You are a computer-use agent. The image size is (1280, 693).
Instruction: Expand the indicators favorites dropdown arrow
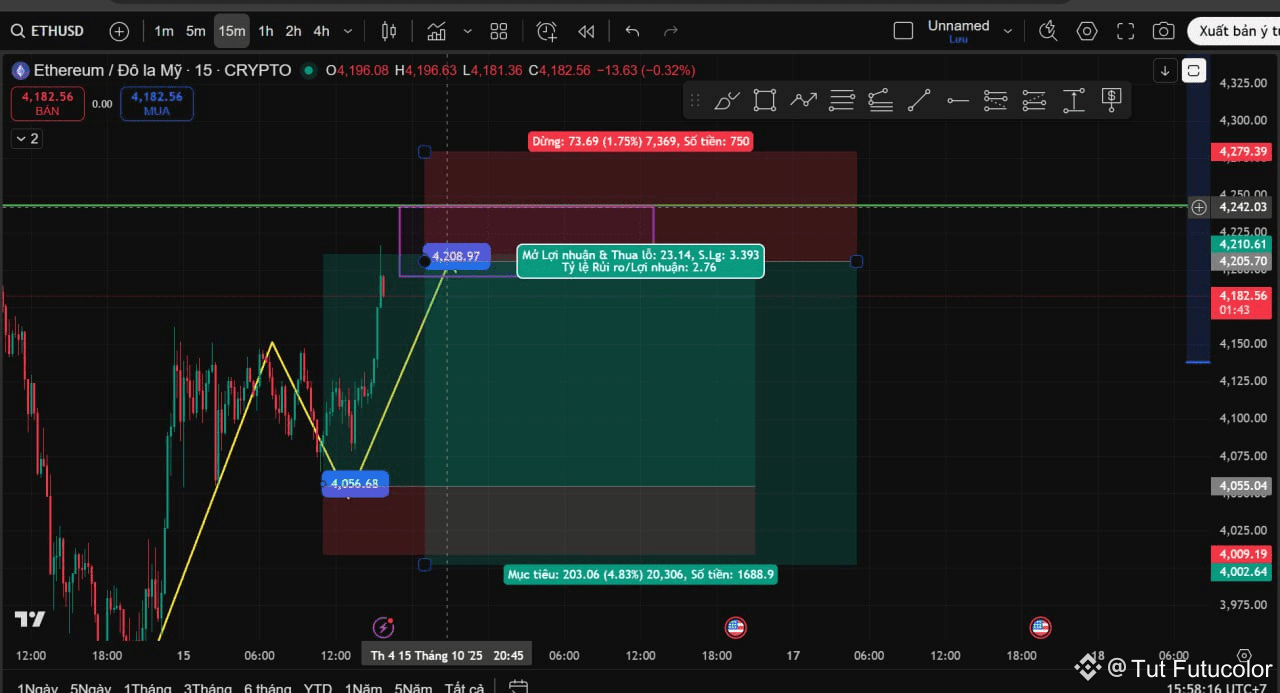(x=468, y=31)
